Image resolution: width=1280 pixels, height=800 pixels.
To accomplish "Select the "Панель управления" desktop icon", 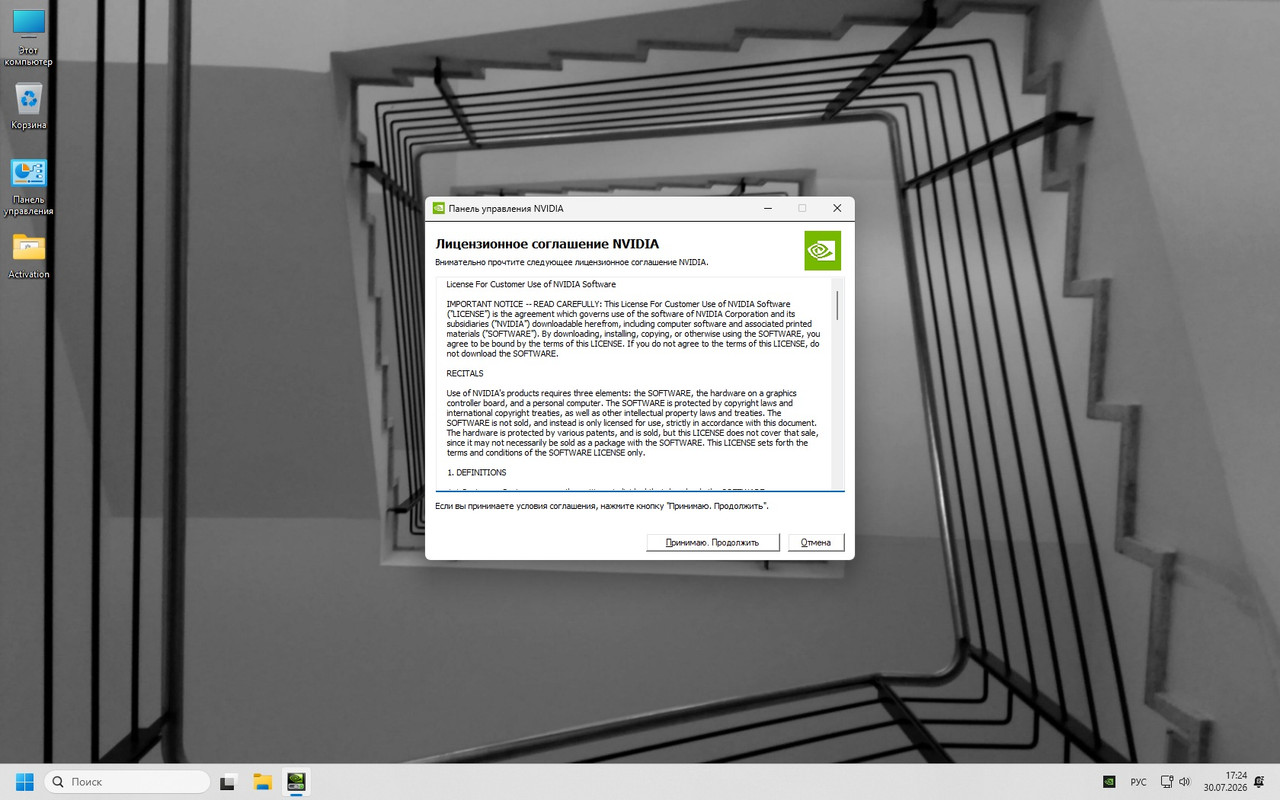I will click(x=28, y=187).
